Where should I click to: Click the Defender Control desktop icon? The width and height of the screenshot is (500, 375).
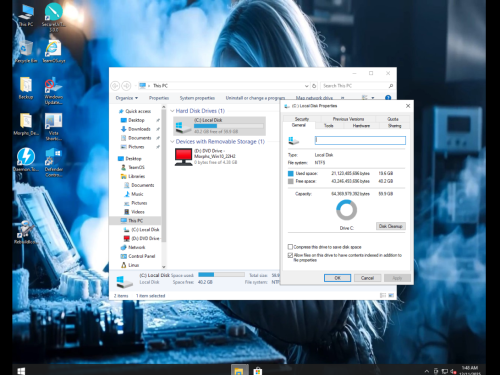point(53,162)
